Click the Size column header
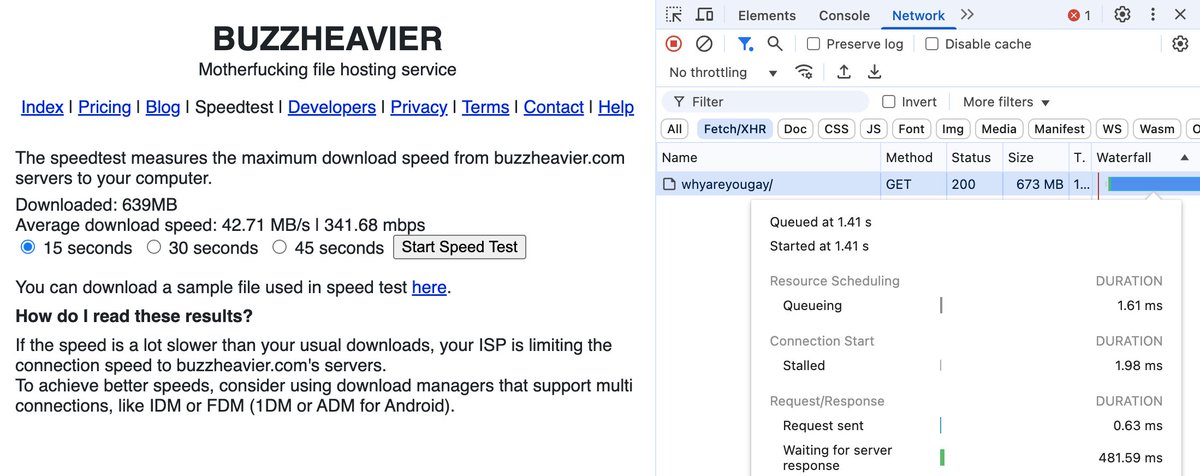The image size is (1200, 476). [1034, 158]
